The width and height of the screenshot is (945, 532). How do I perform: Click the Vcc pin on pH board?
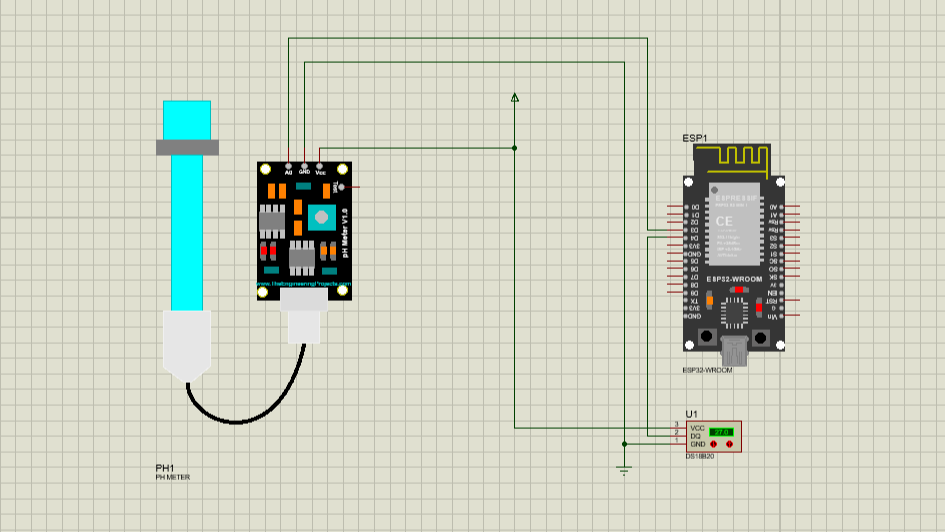click(x=320, y=166)
